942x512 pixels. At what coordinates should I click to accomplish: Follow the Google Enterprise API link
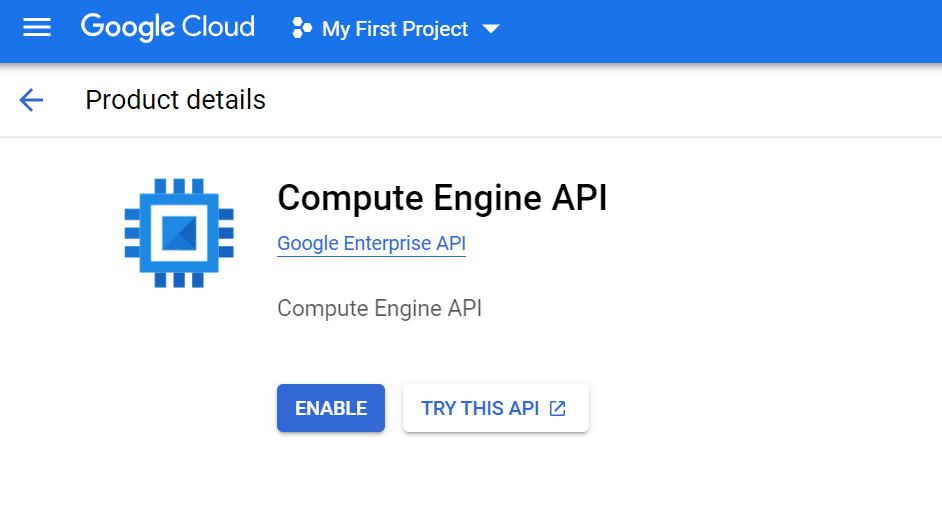[x=371, y=243]
